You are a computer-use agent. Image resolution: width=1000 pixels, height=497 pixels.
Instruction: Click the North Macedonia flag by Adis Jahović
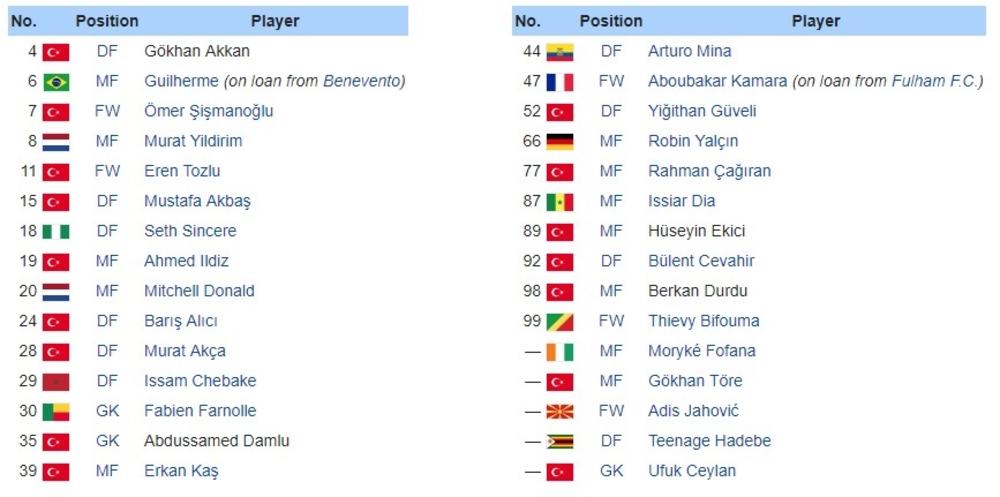pyautogui.click(x=560, y=412)
